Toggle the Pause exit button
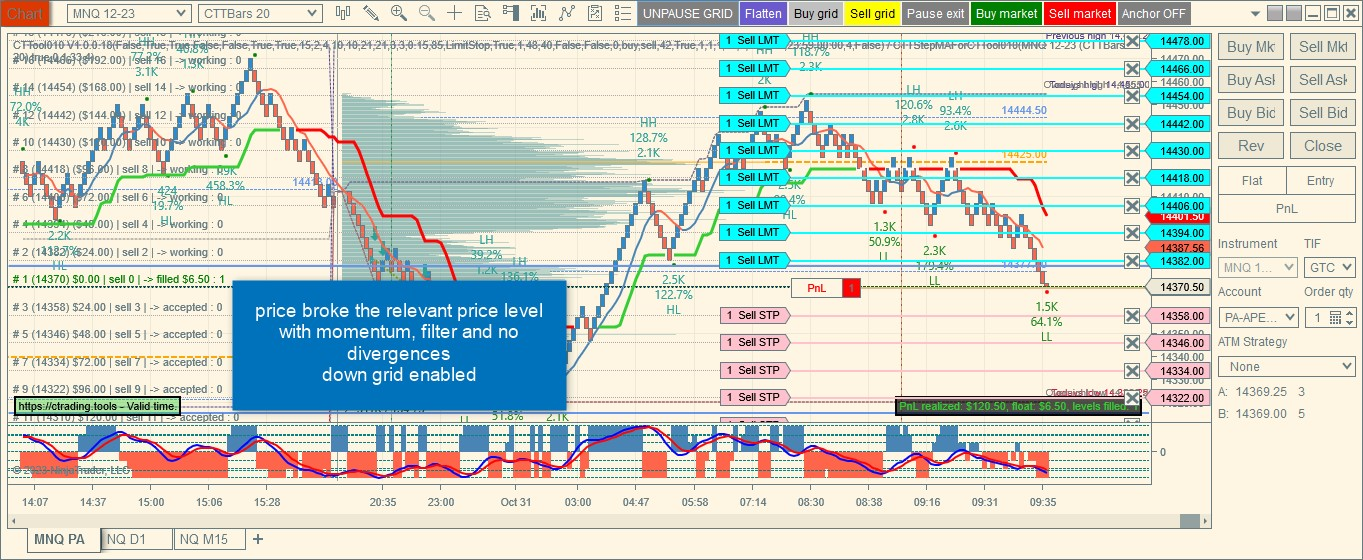The image size is (1363, 560). (936, 14)
